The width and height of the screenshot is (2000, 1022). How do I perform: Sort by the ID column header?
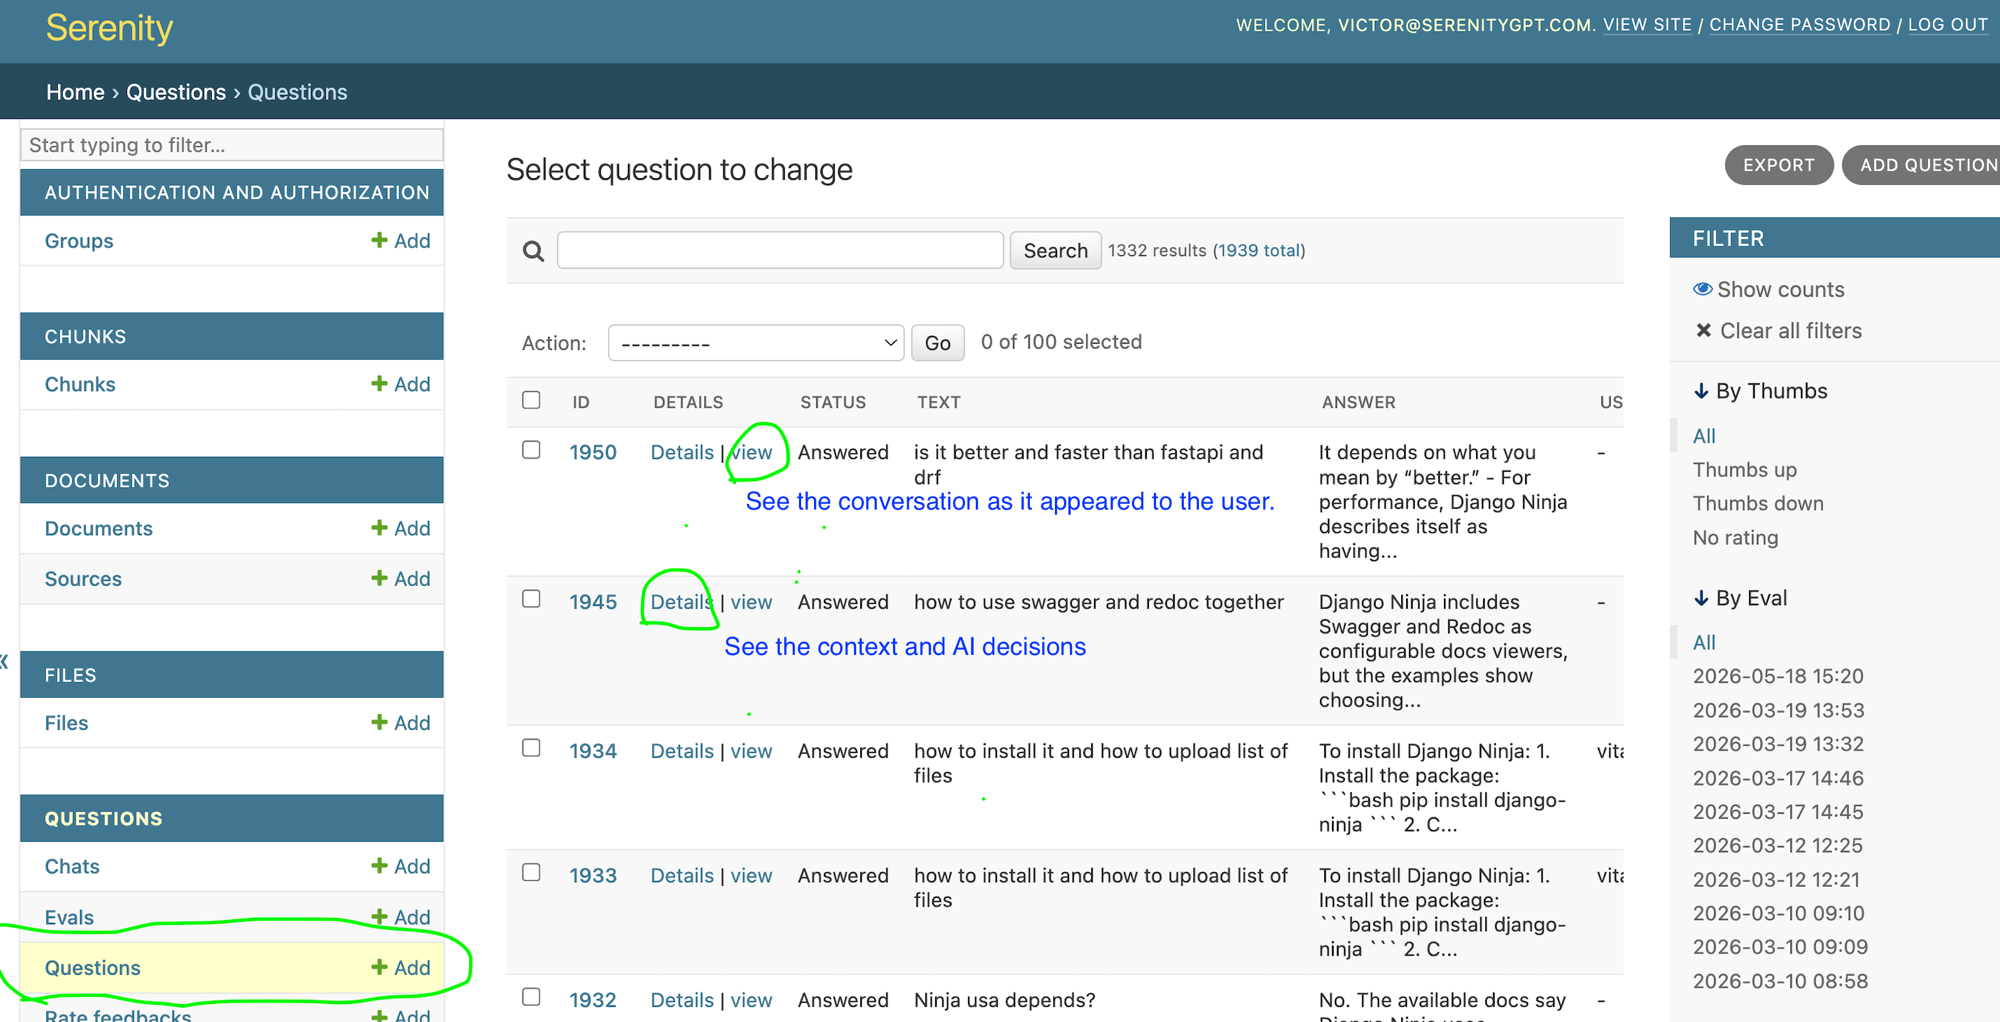581,402
